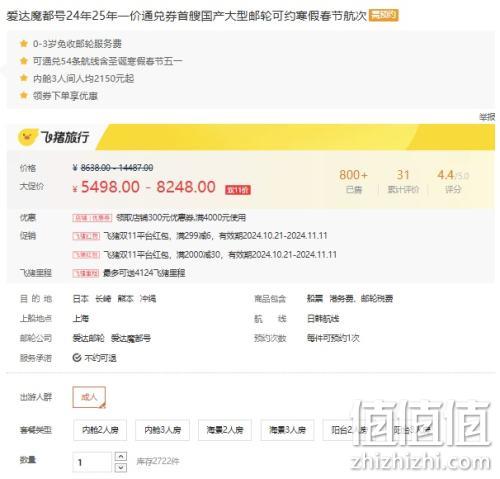Viewport: 500px width, 479px height.
Task: Click the 船票 included item text
Action: (x=315, y=299)
